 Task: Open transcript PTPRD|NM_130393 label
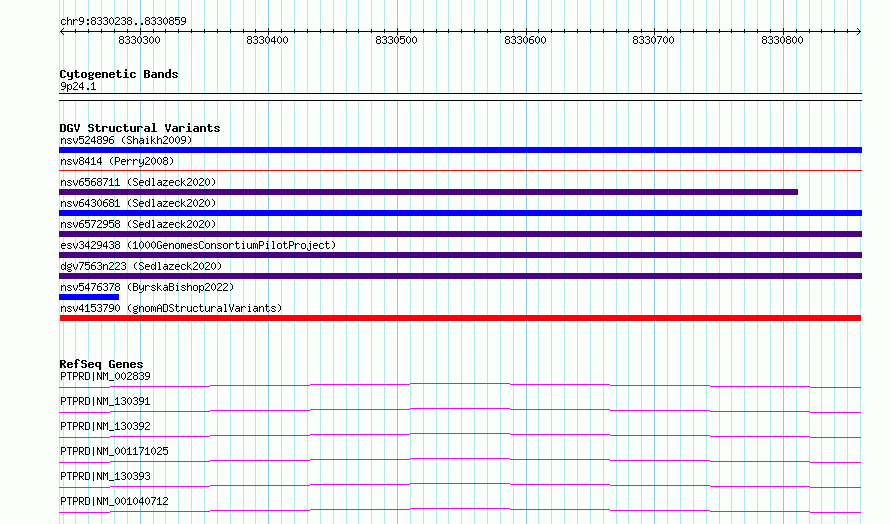105,476
